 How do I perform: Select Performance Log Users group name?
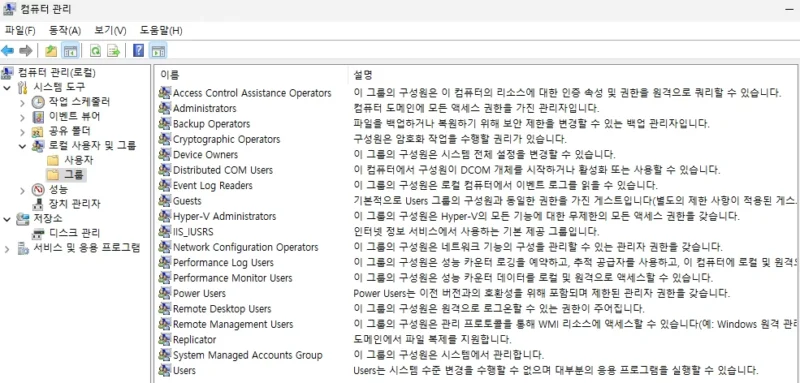223,262
